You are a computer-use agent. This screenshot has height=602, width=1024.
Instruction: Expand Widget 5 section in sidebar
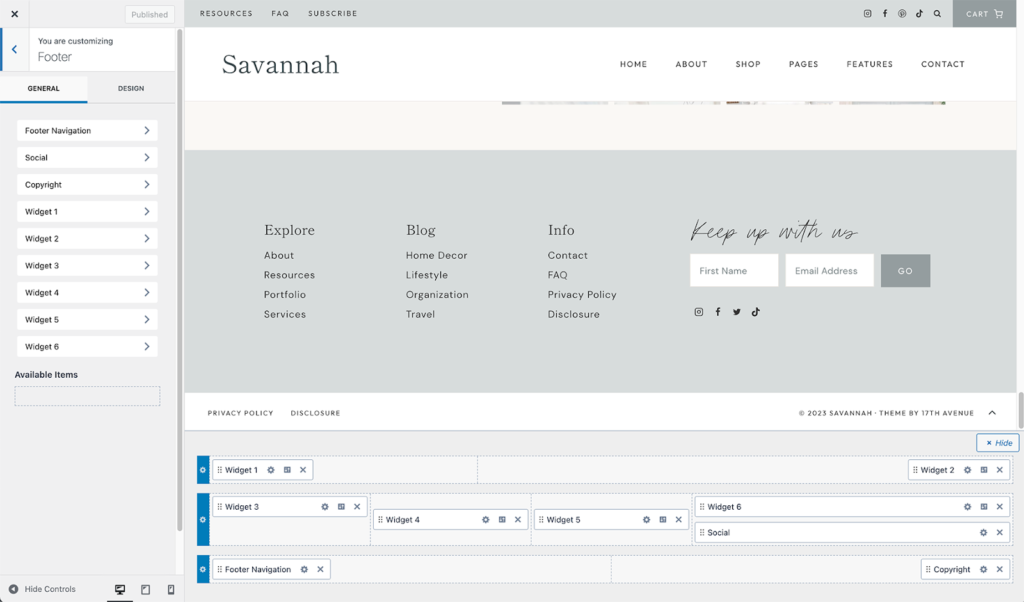click(87, 320)
